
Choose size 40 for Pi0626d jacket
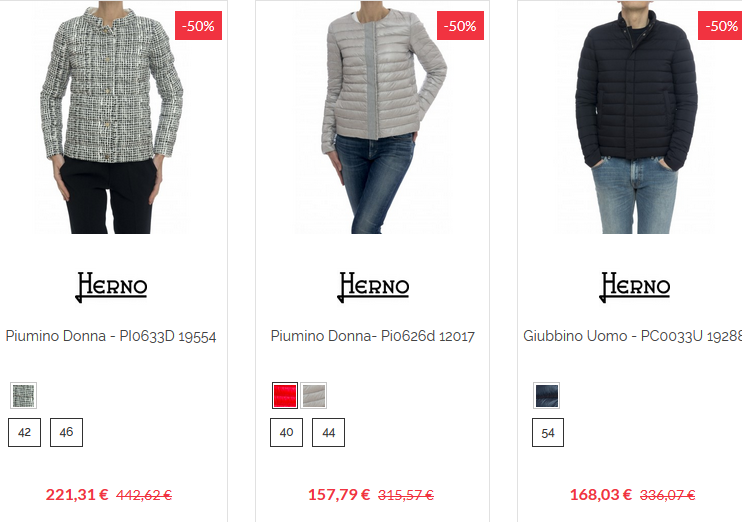(286, 432)
